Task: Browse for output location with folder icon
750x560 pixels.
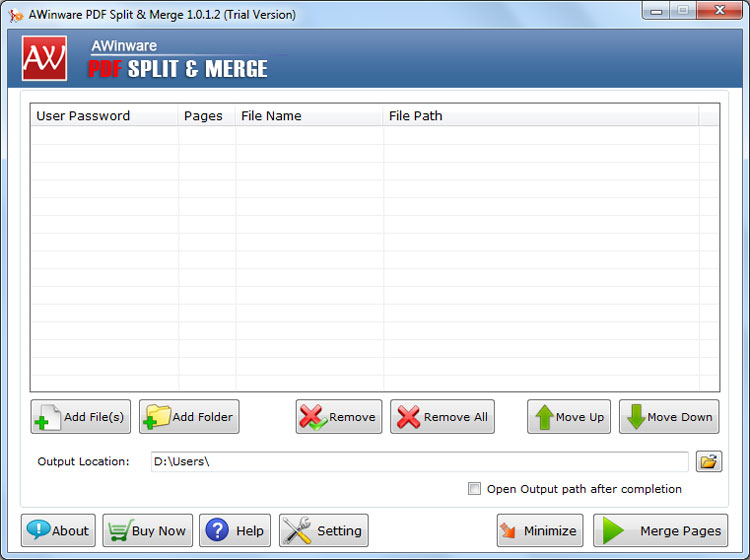Action: (x=708, y=461)
